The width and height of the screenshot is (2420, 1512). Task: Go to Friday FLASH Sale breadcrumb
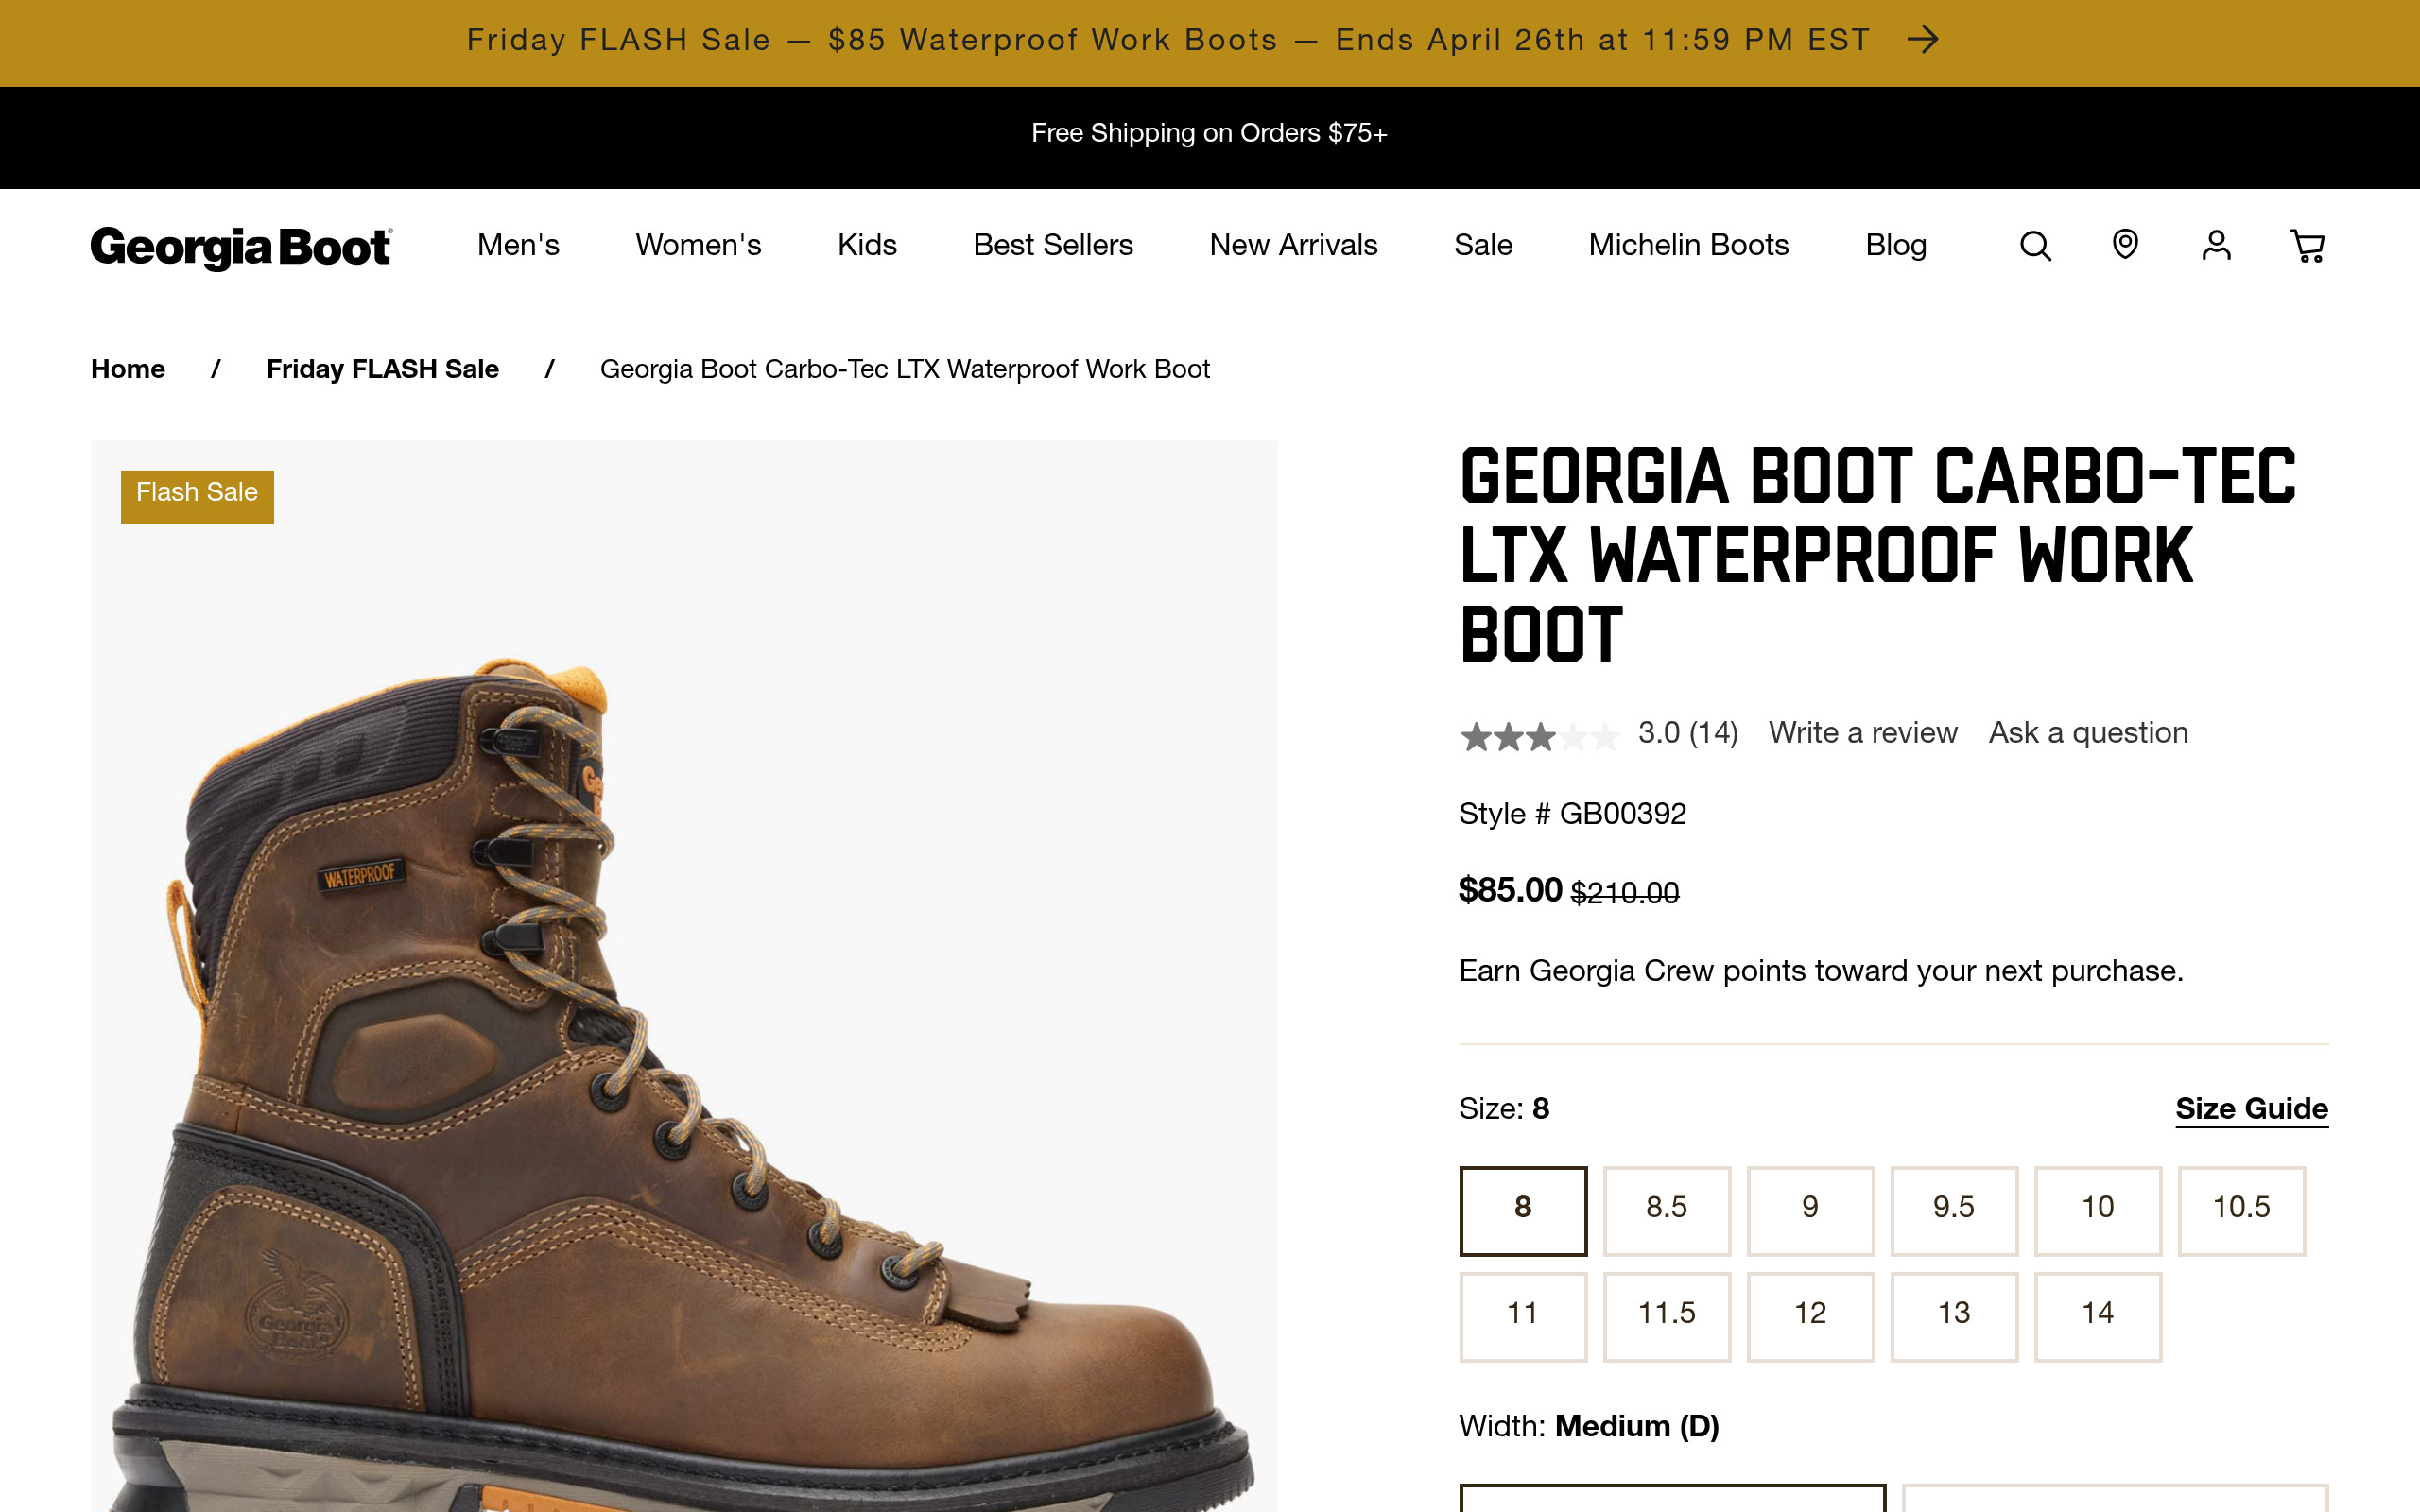point(382,370)
